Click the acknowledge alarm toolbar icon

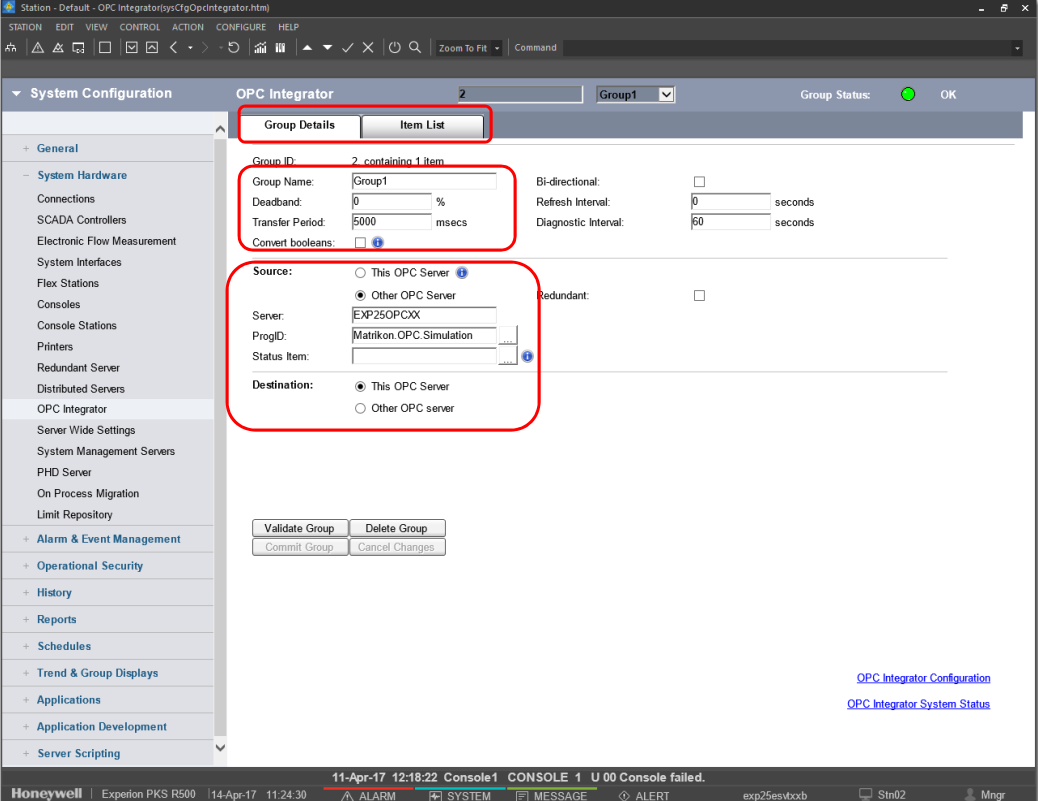pos(58,48)
